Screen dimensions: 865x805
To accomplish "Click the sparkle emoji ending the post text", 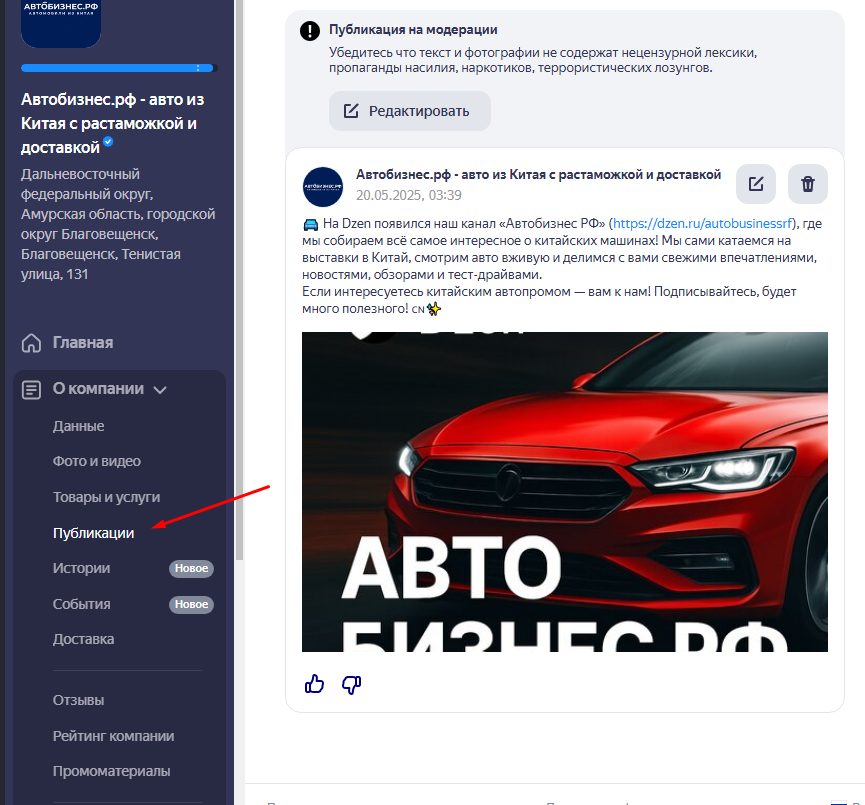I will pyautogui.click(x=434, y=309).
